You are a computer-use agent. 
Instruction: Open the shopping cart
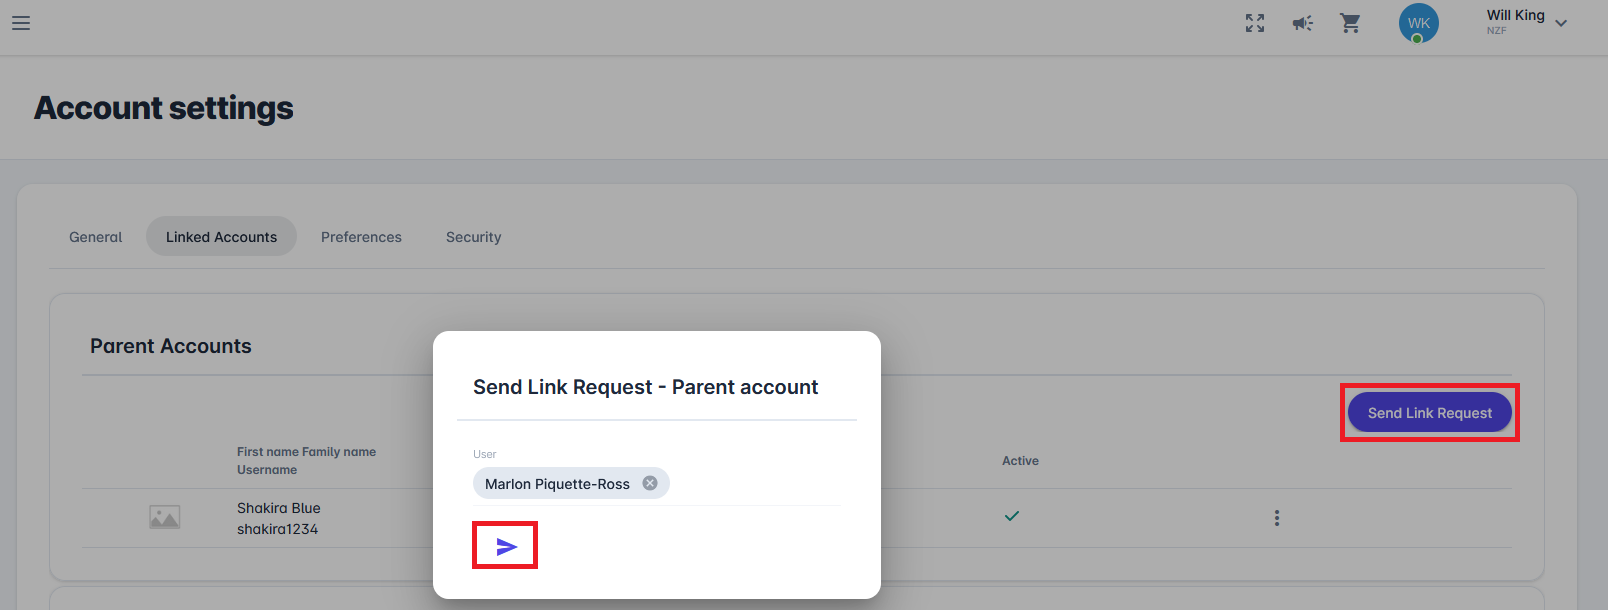(1350, 23)
